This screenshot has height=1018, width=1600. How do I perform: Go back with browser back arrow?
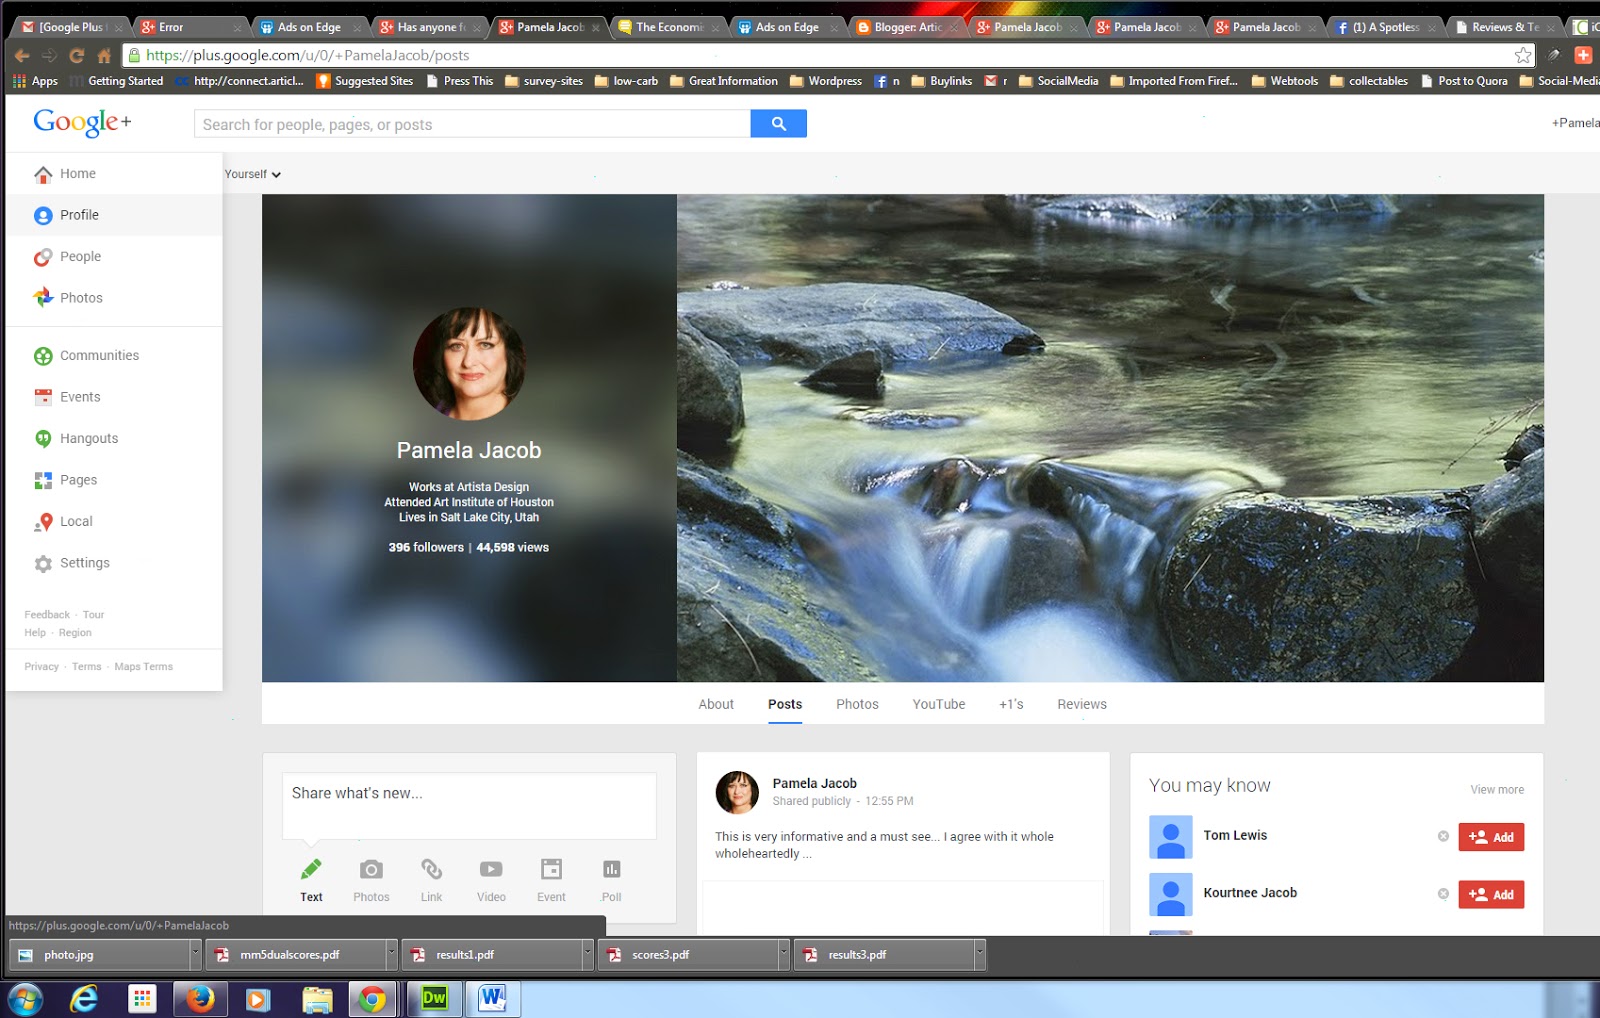[22, 56]
